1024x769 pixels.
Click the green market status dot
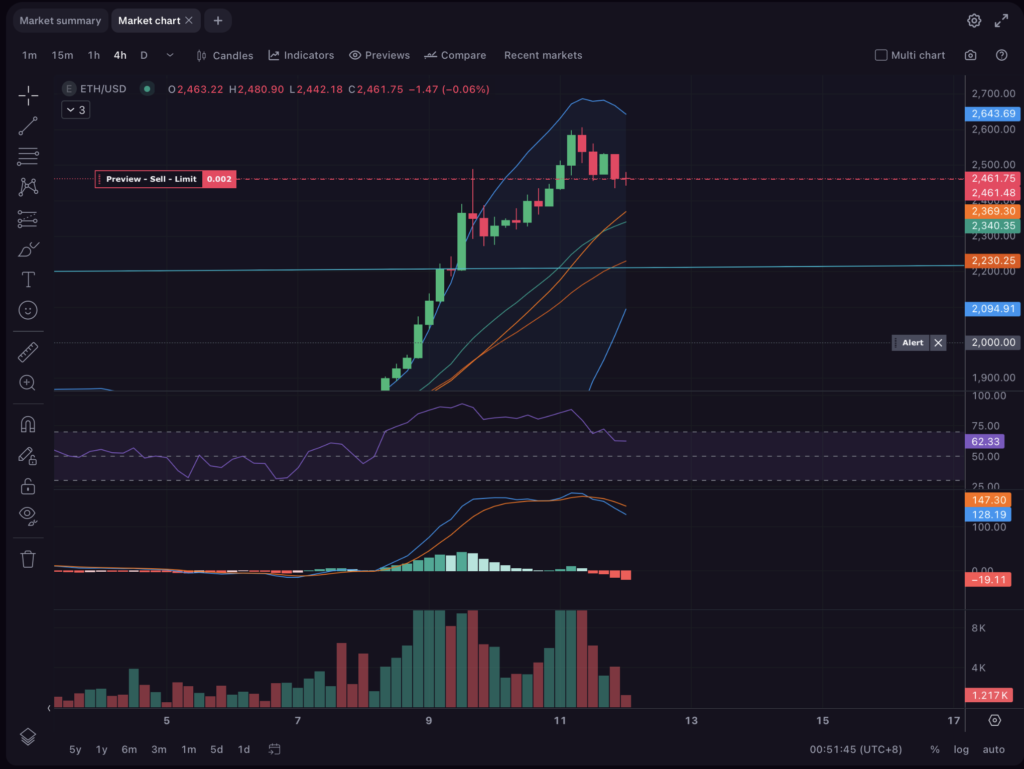[147, 89]
